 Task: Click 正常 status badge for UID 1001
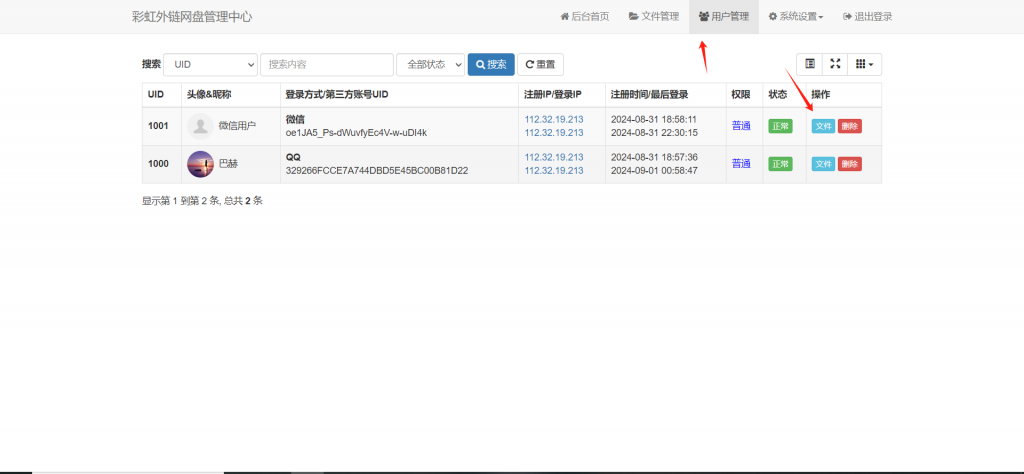pos(780,126)
